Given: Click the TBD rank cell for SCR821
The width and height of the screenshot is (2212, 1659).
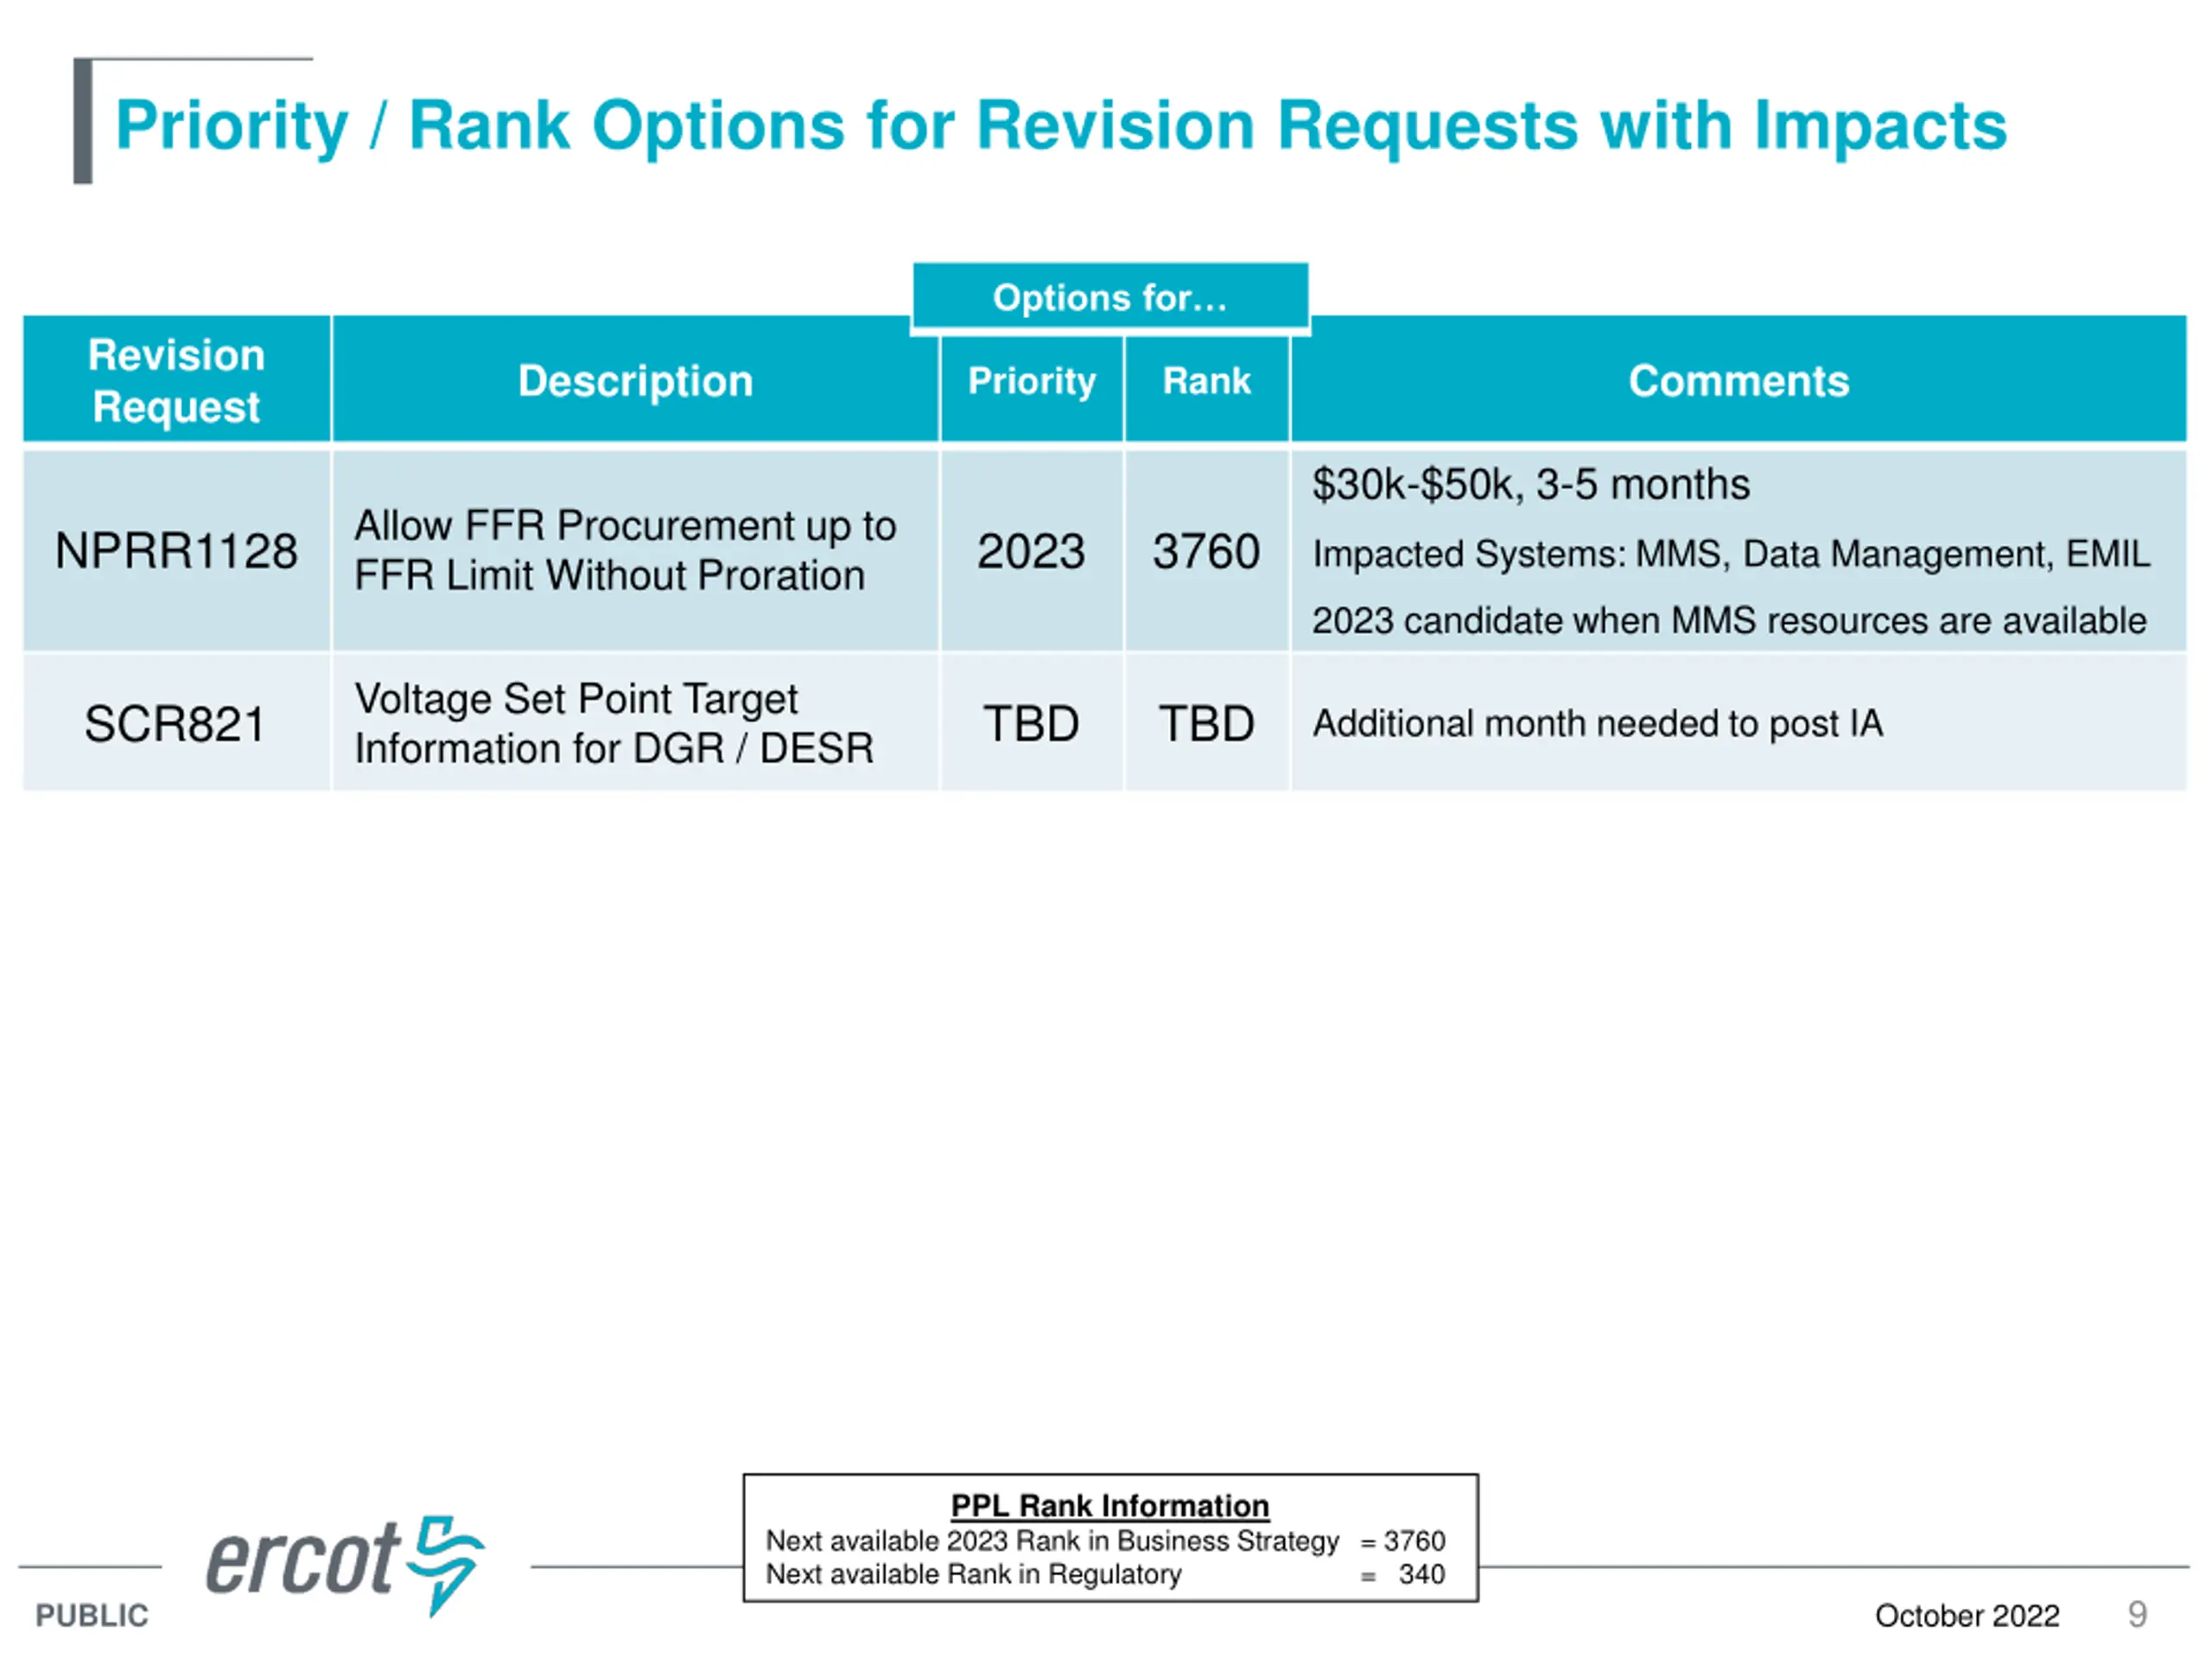Looking at the screenshot, I should coord(1207,723).
